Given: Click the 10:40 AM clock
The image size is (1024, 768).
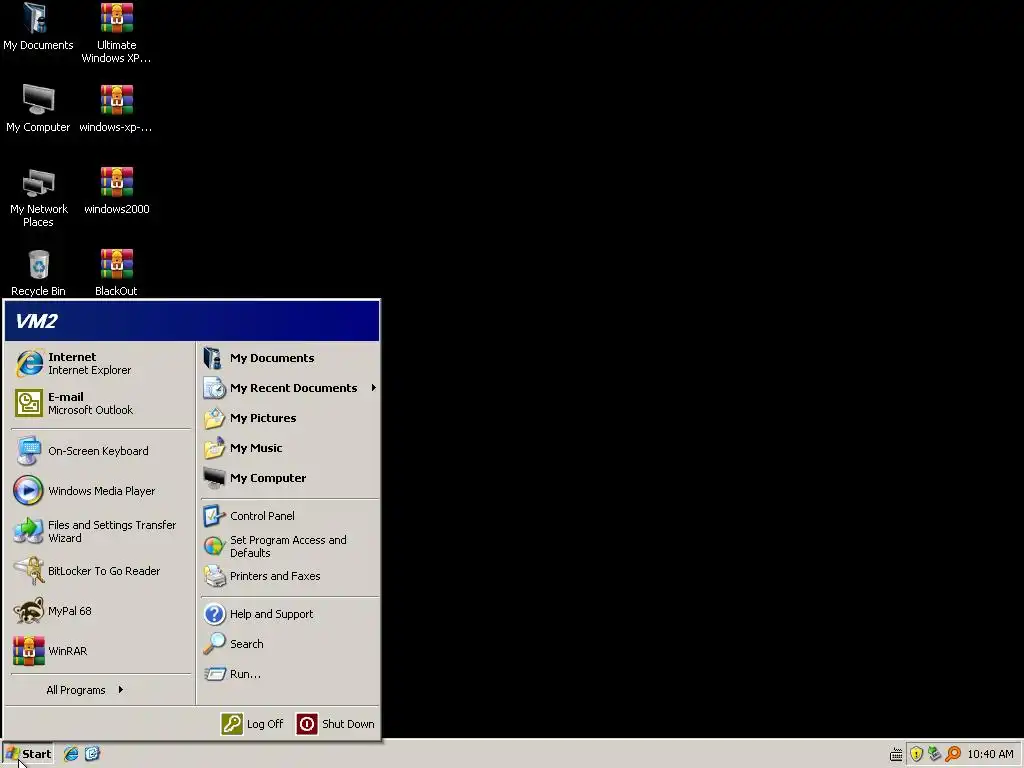Looking at the screenshot, I should point(990,754).
